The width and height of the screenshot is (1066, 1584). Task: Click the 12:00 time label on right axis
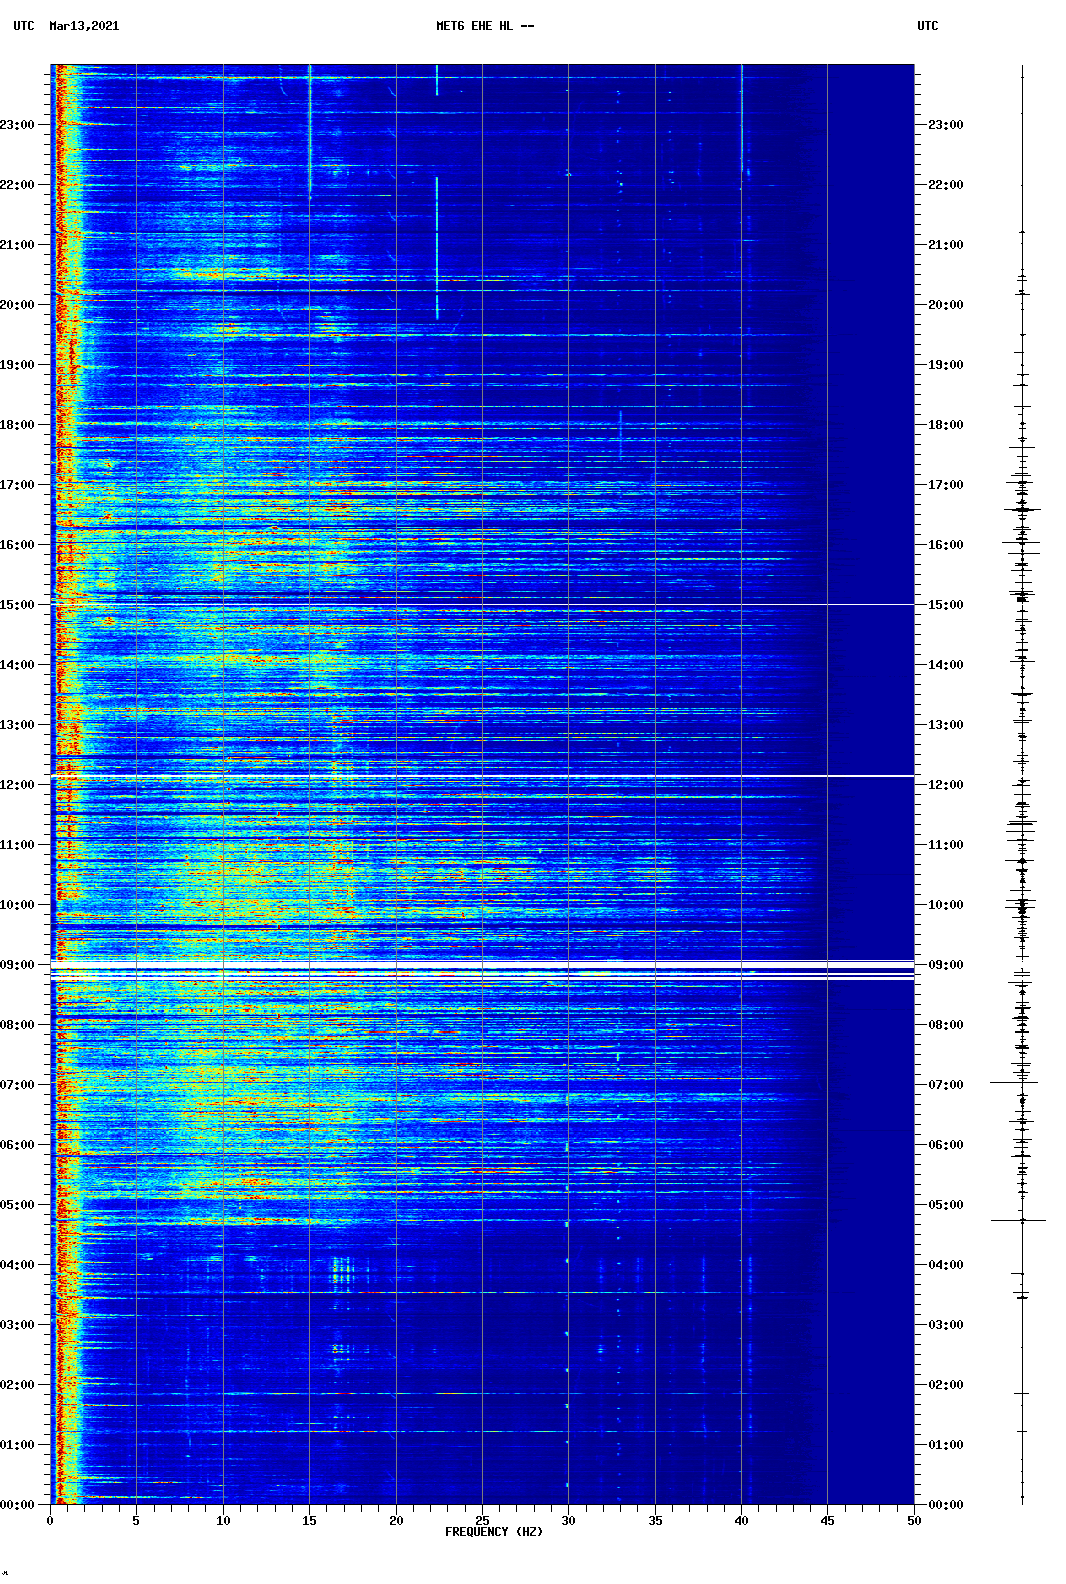pos(945,785)
